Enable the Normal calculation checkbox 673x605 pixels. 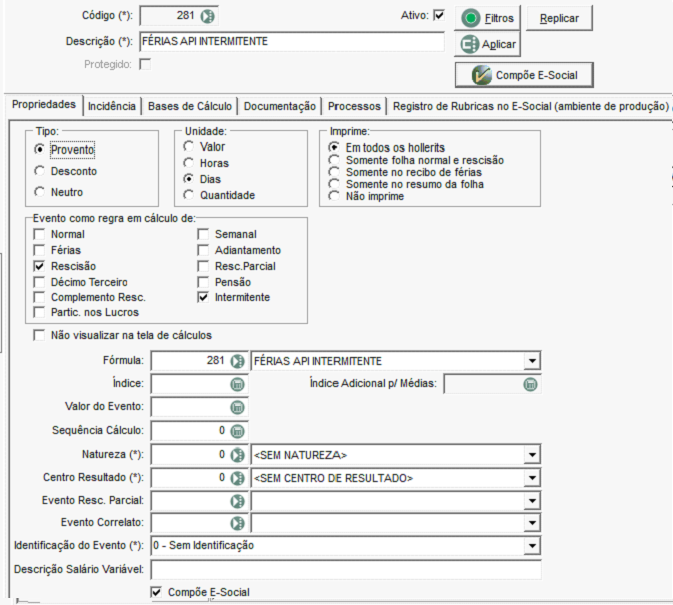pos(39,234)
